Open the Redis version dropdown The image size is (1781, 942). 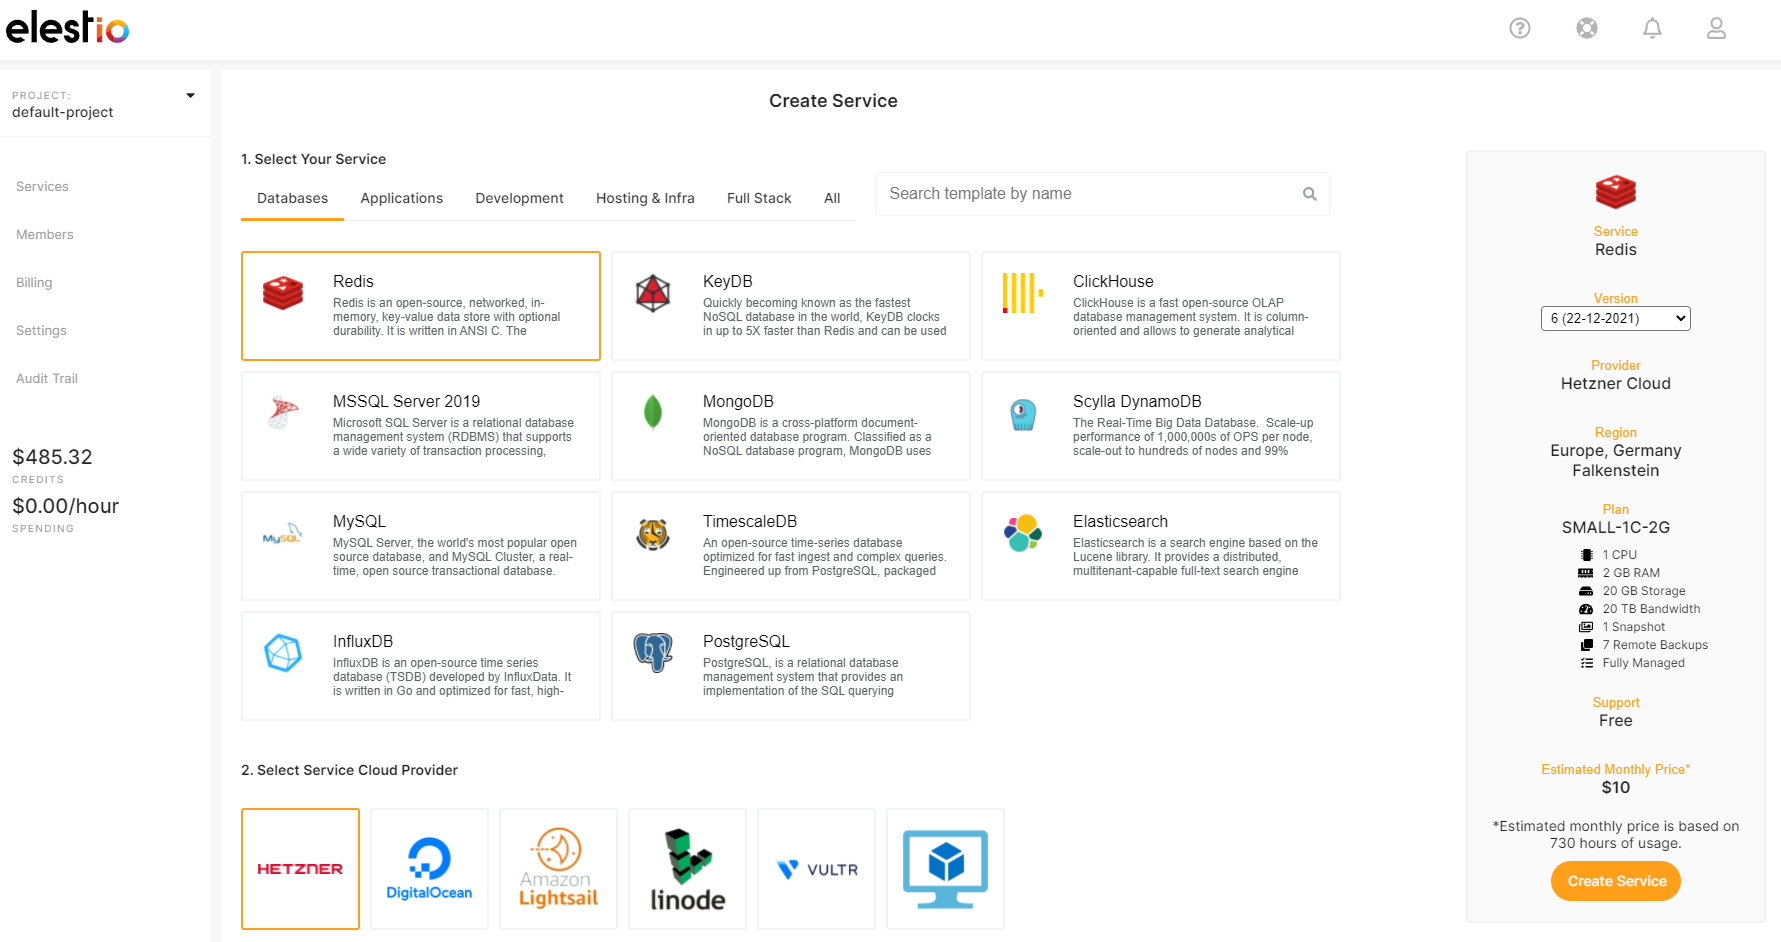pyautogui.click(x=1615, y=318)
